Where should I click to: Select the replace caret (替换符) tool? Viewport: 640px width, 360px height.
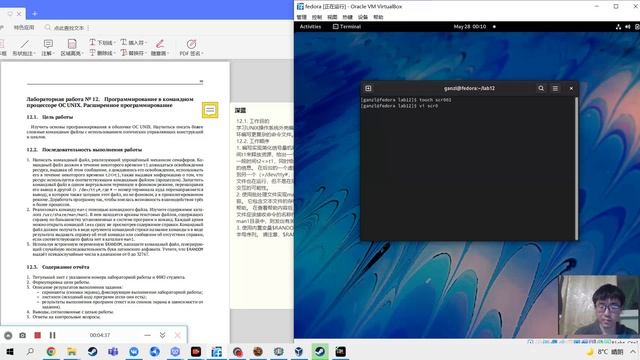pyautogui.click(x=133, y=53)
